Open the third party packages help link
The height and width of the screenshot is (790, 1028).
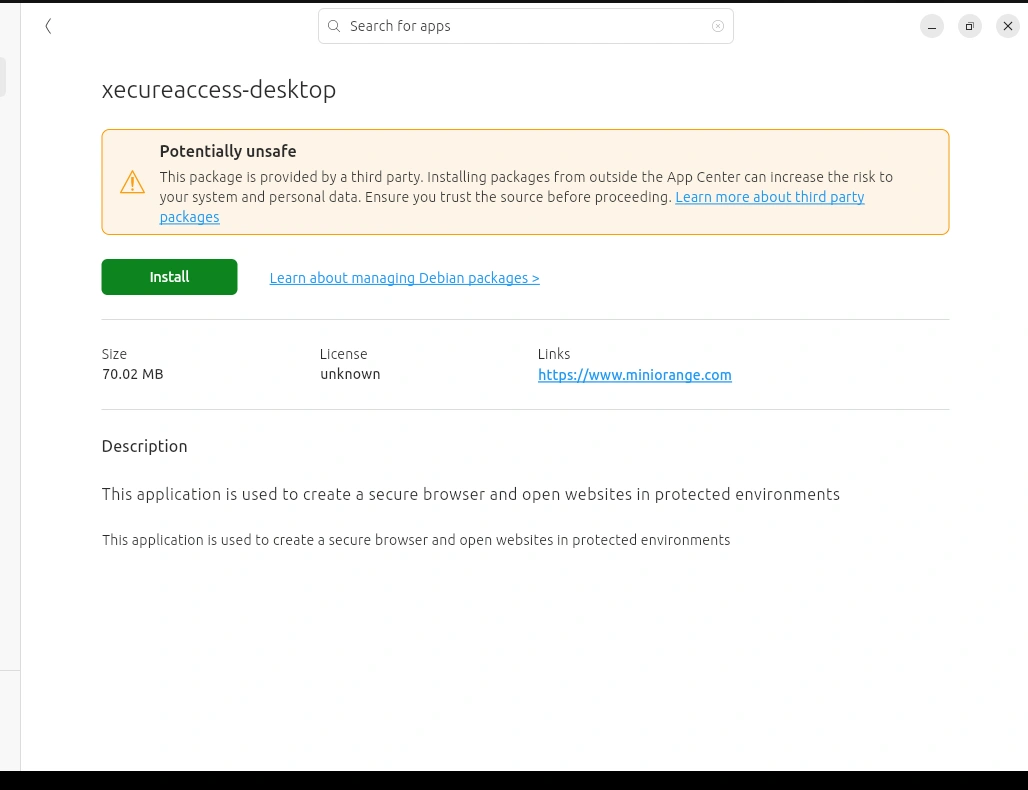coord(770,197)
